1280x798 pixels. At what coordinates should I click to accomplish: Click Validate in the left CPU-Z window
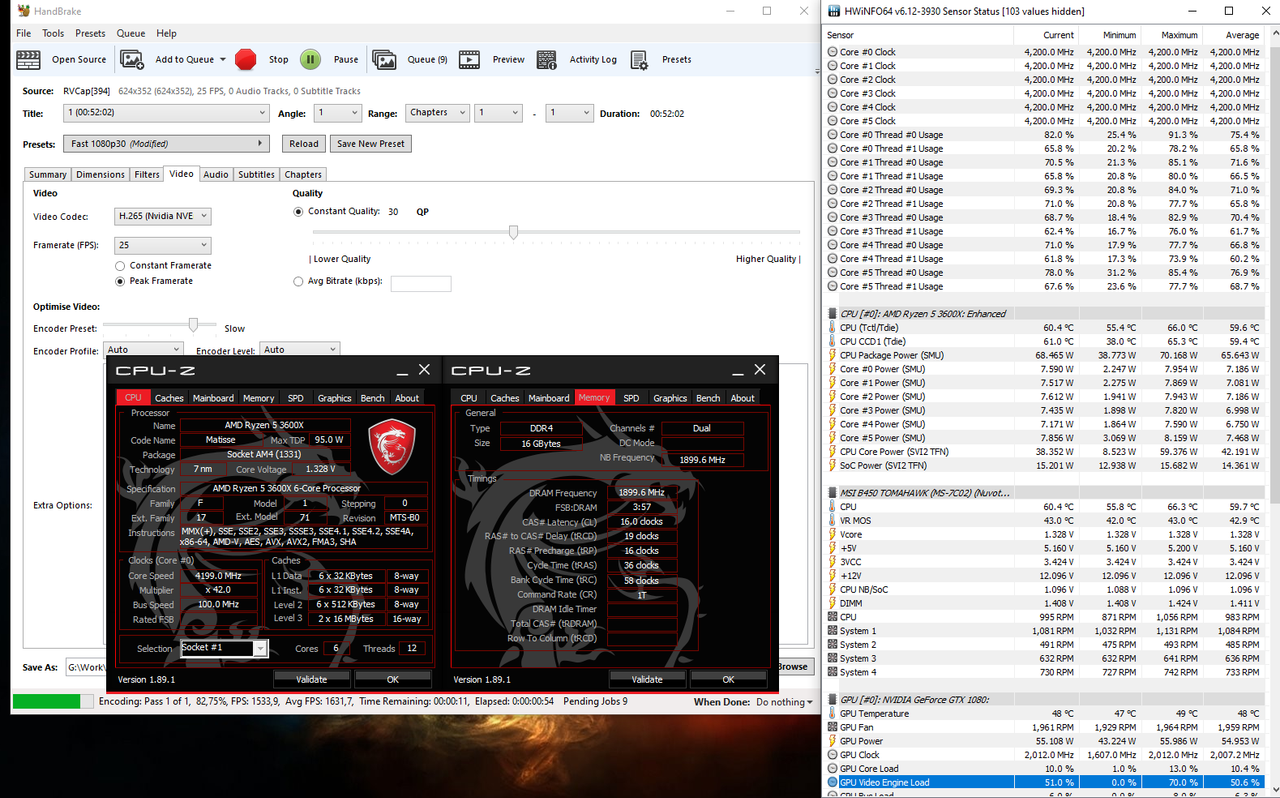click(311, 679)
